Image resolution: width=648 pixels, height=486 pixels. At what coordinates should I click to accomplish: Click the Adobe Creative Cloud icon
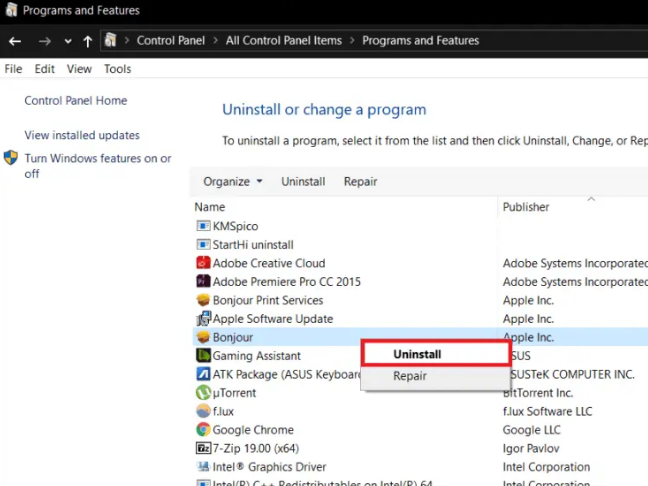point(203,262)
